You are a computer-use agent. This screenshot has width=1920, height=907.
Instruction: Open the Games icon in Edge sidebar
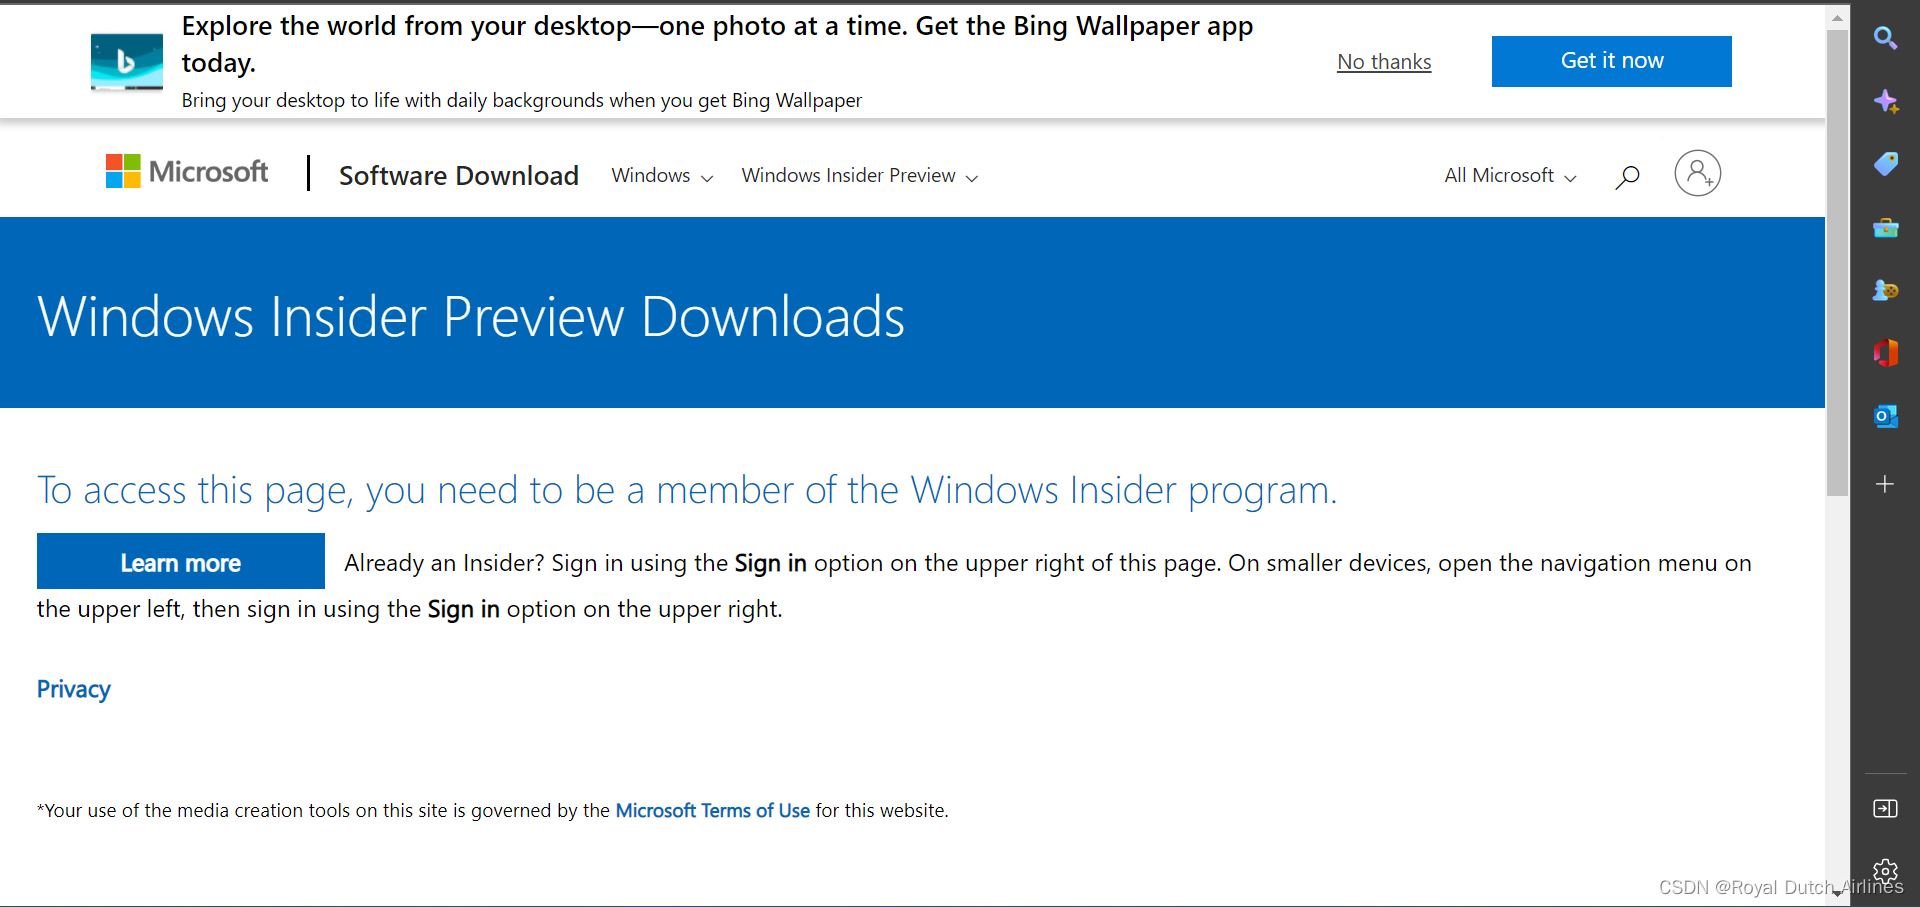(1886, 290)
